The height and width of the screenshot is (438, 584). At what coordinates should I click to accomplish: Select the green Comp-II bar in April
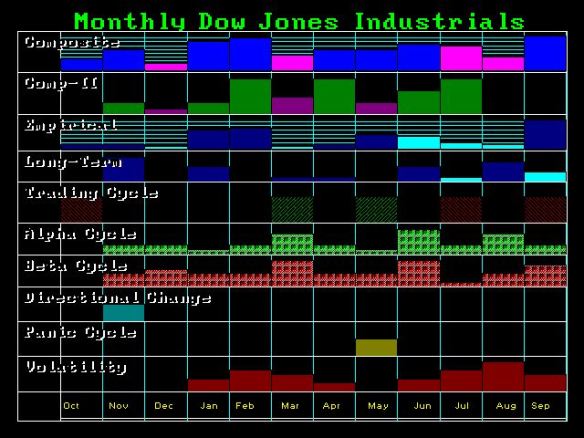pos(334,96)
